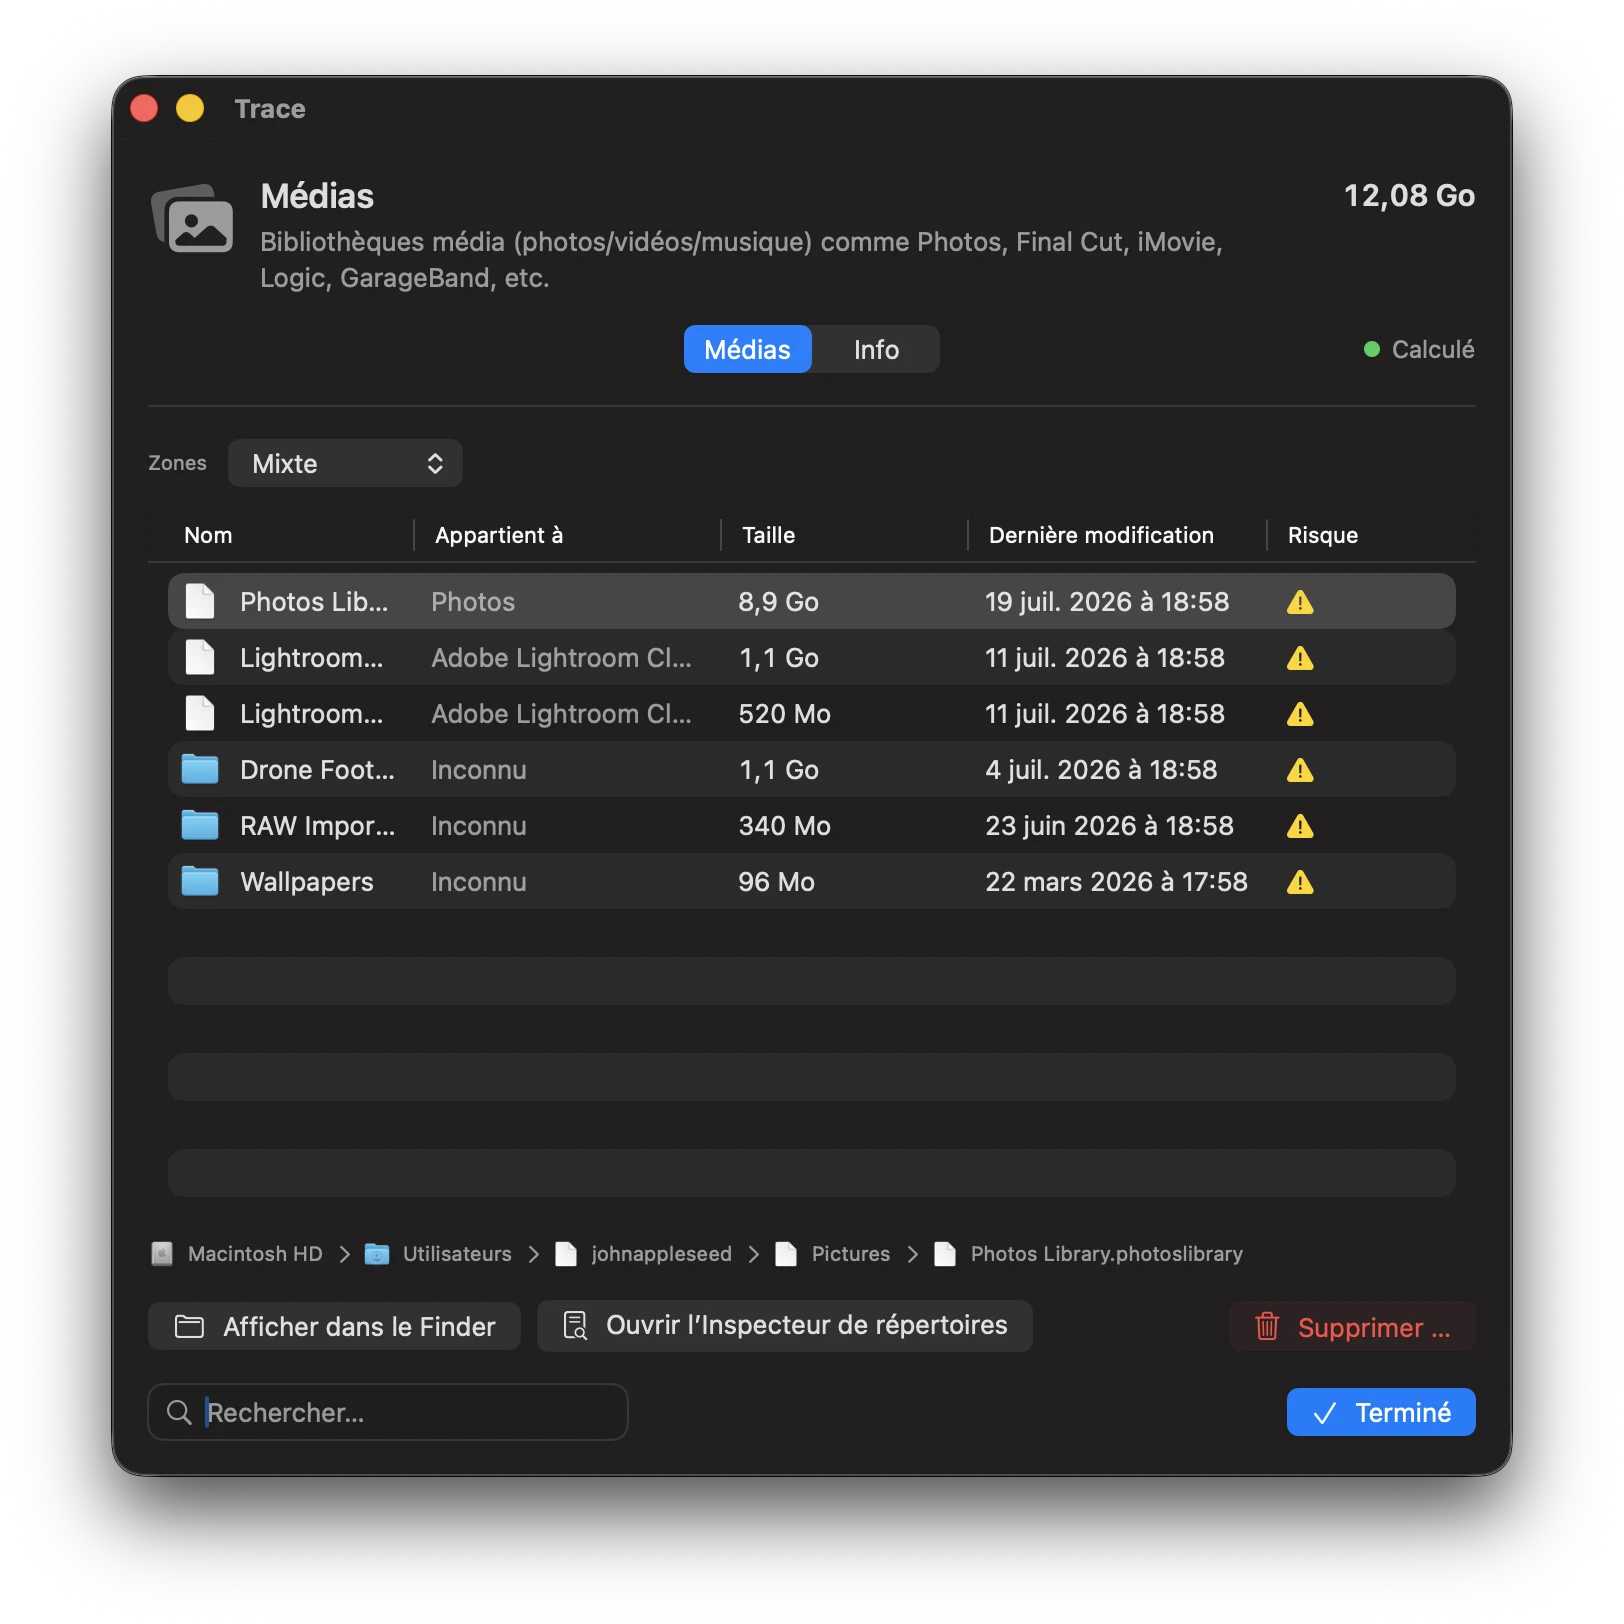1624x1624 pixels.
Task: Click Afficher dans le Finder button
Action: coord(334,1326)
